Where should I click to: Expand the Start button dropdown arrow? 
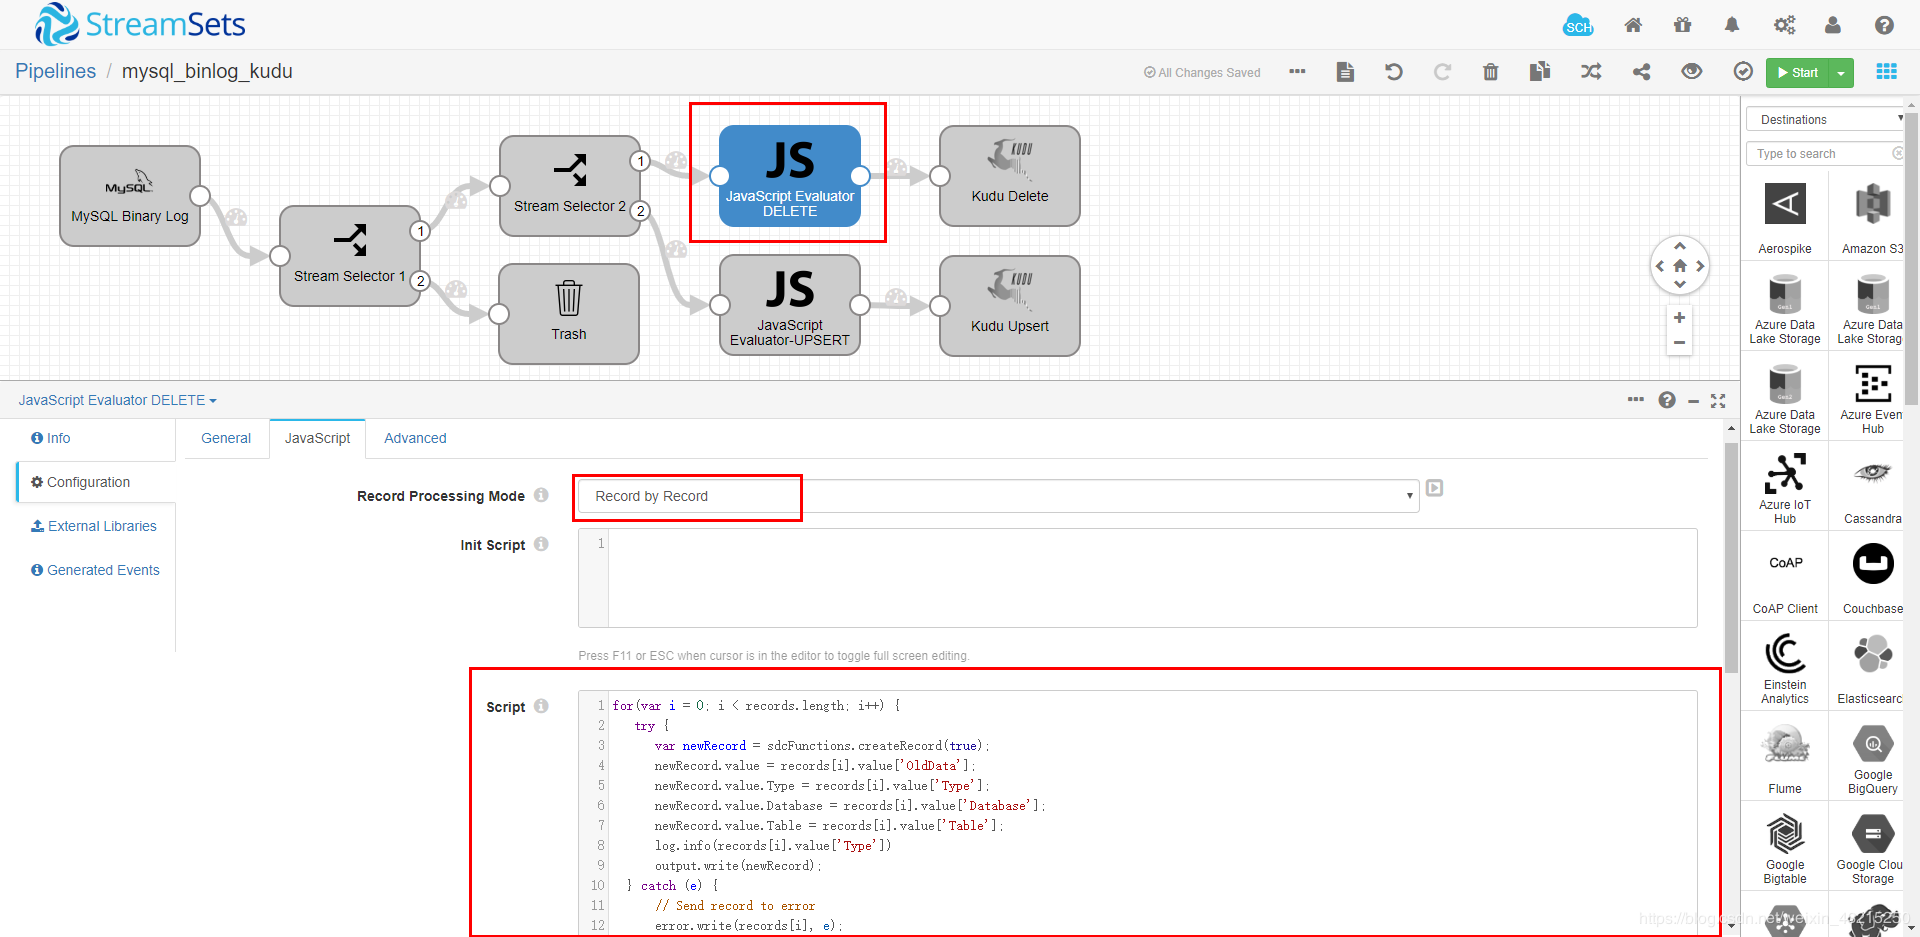pyautogui.click(x=1841, y=72)
